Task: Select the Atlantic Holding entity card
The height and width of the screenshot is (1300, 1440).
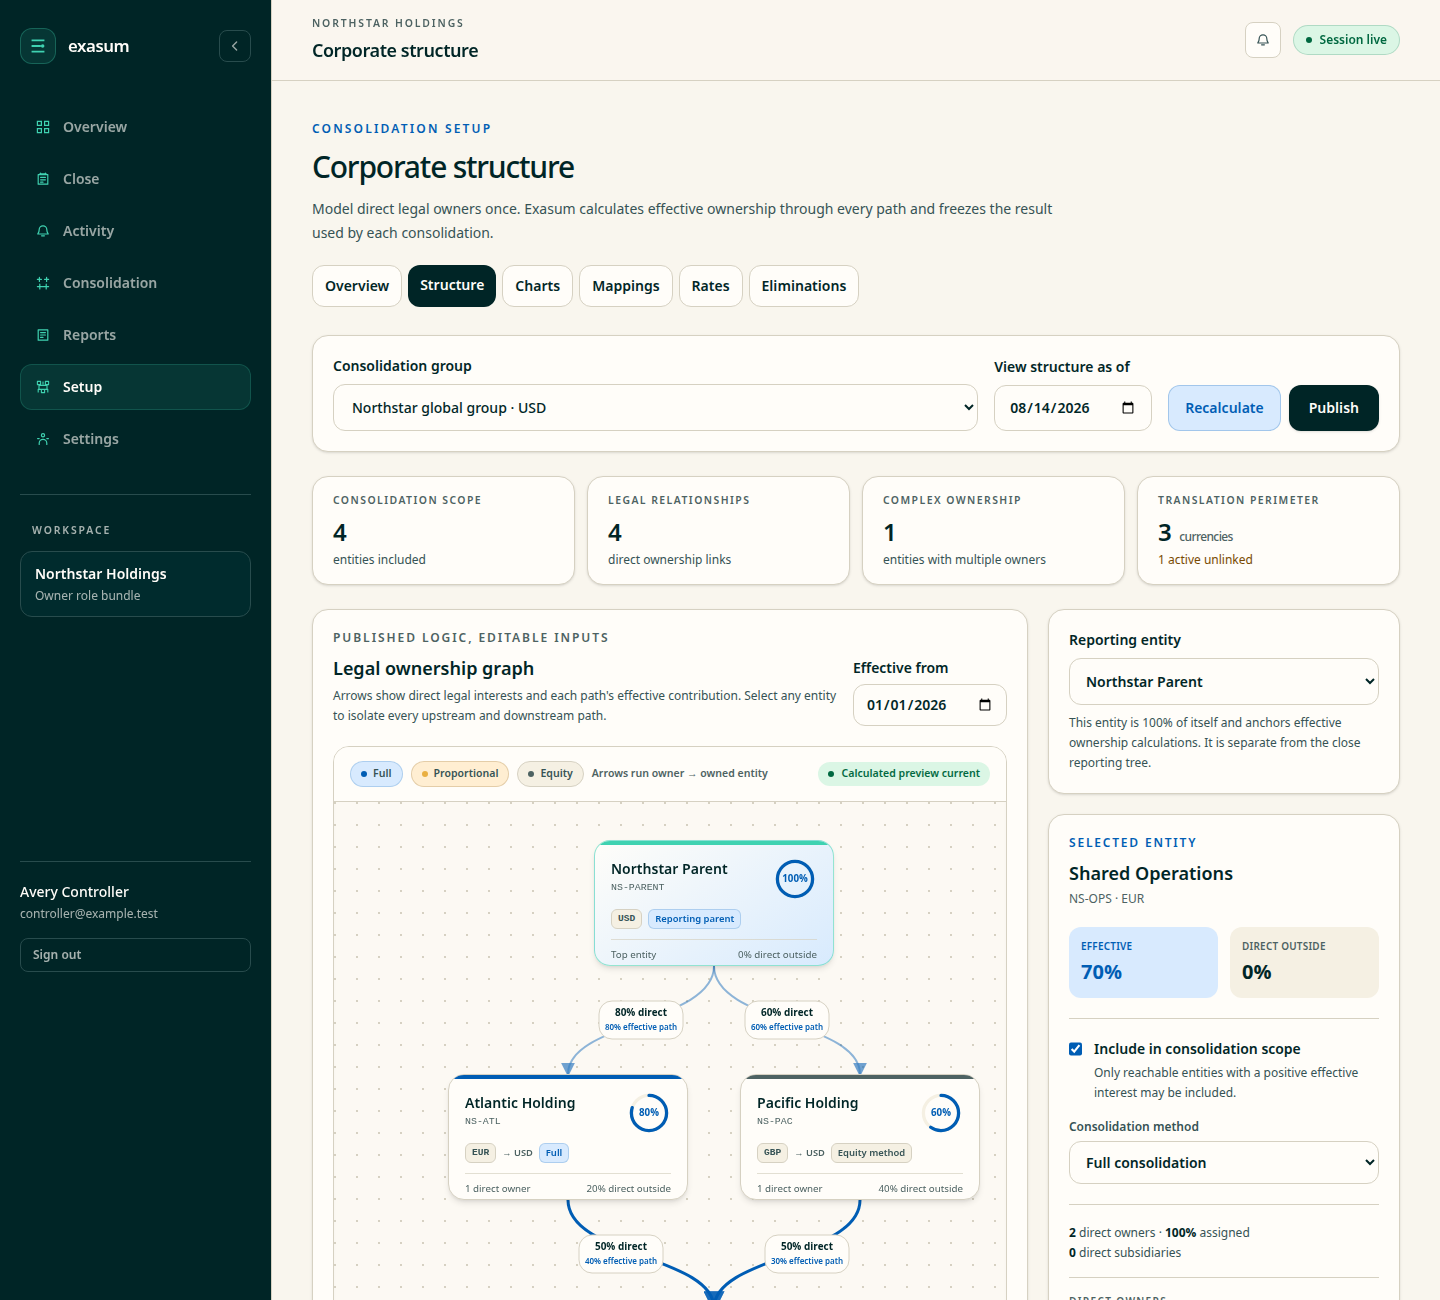Action: [568, 1137]
